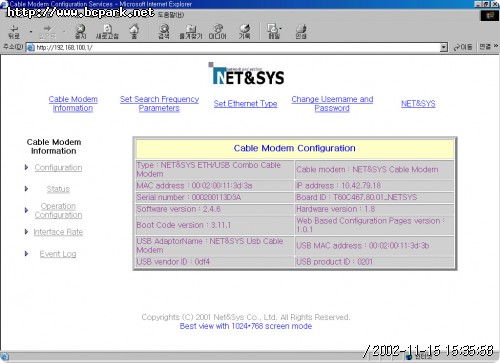The height and width of the screenshot is (363, 500).
Task: Click 'Web Based Configuration Pages version' cell
Action: [x=375, y=225]
